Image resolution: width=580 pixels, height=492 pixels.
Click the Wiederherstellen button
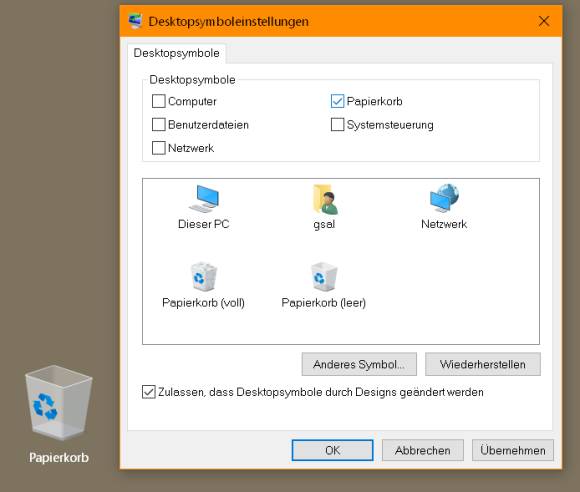coord(483,364)
